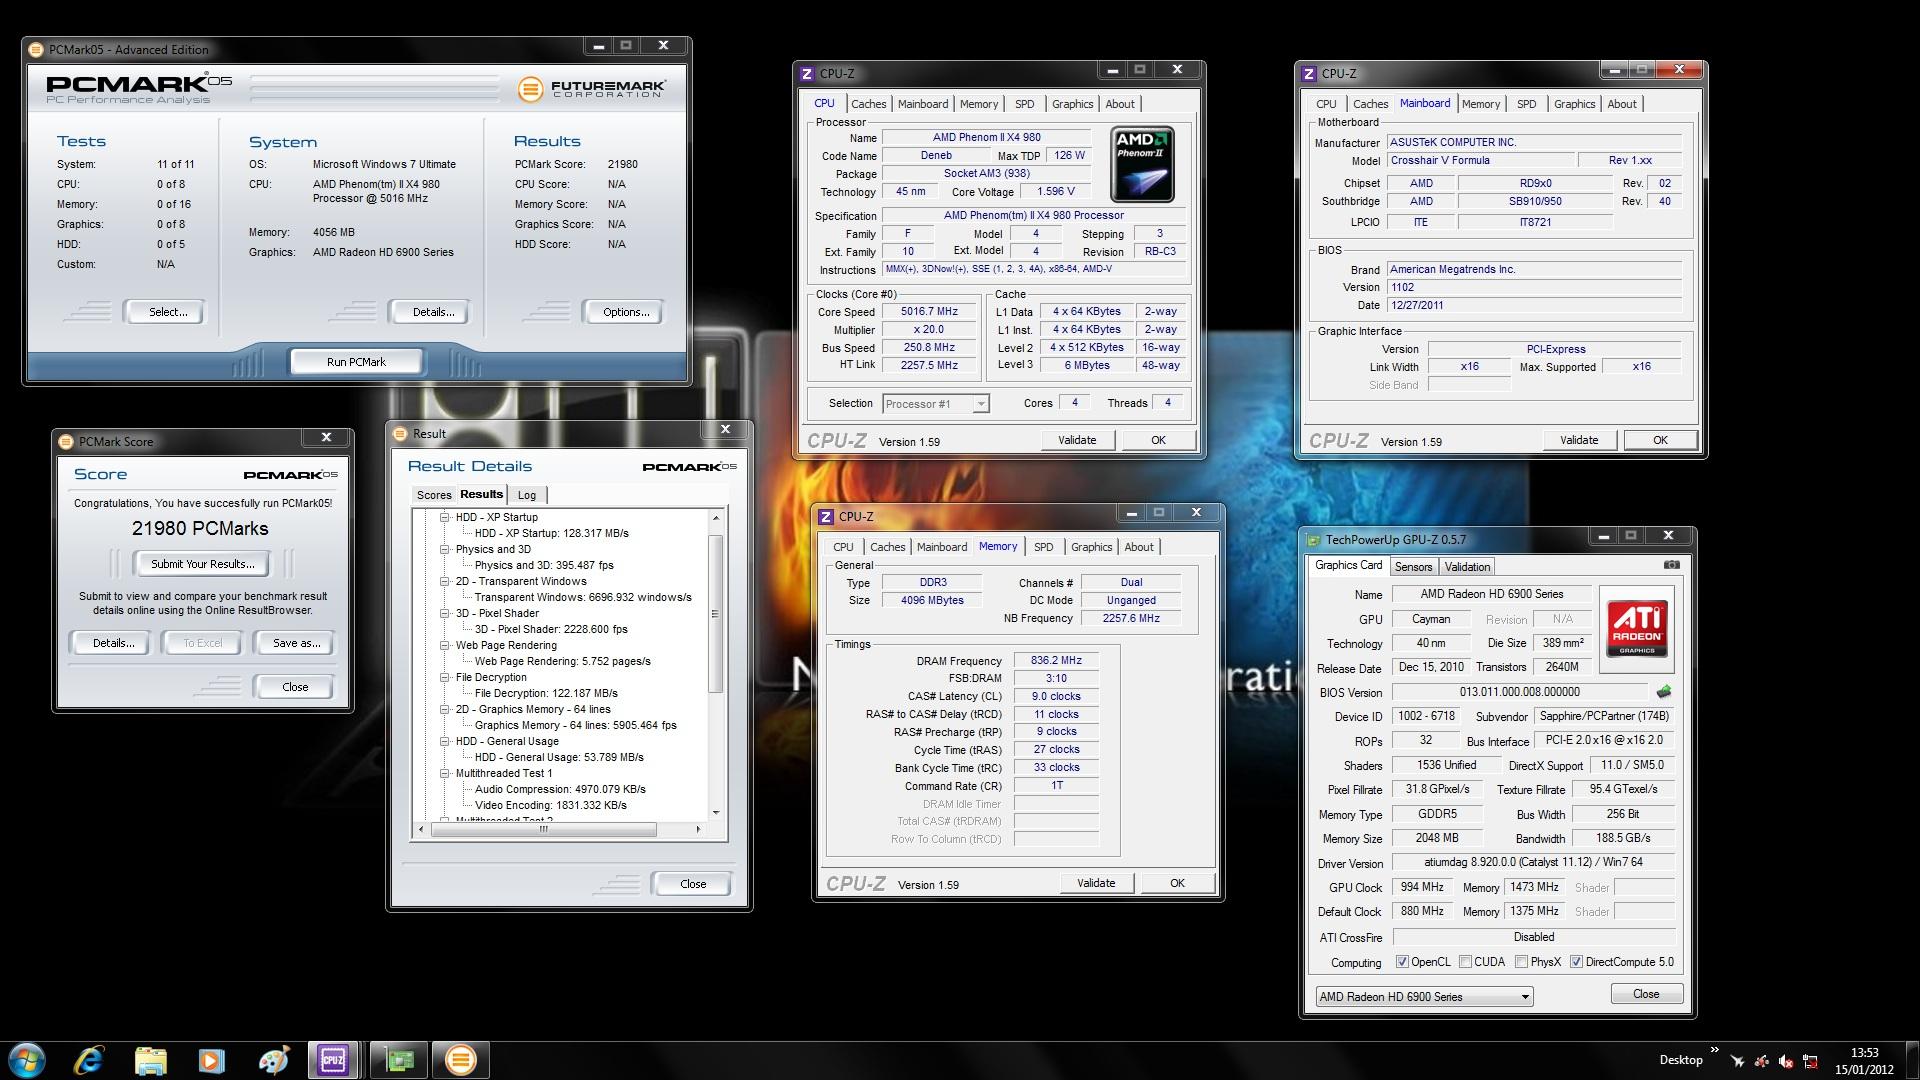
Task: Click the Futuremark Corporation logo
Action: (592, 89)
